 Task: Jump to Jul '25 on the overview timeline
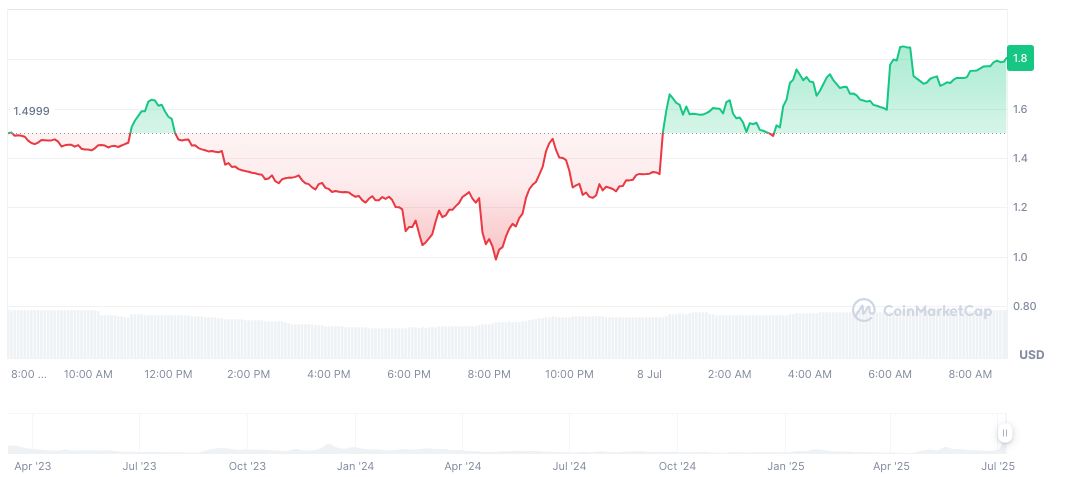(998, 466)
